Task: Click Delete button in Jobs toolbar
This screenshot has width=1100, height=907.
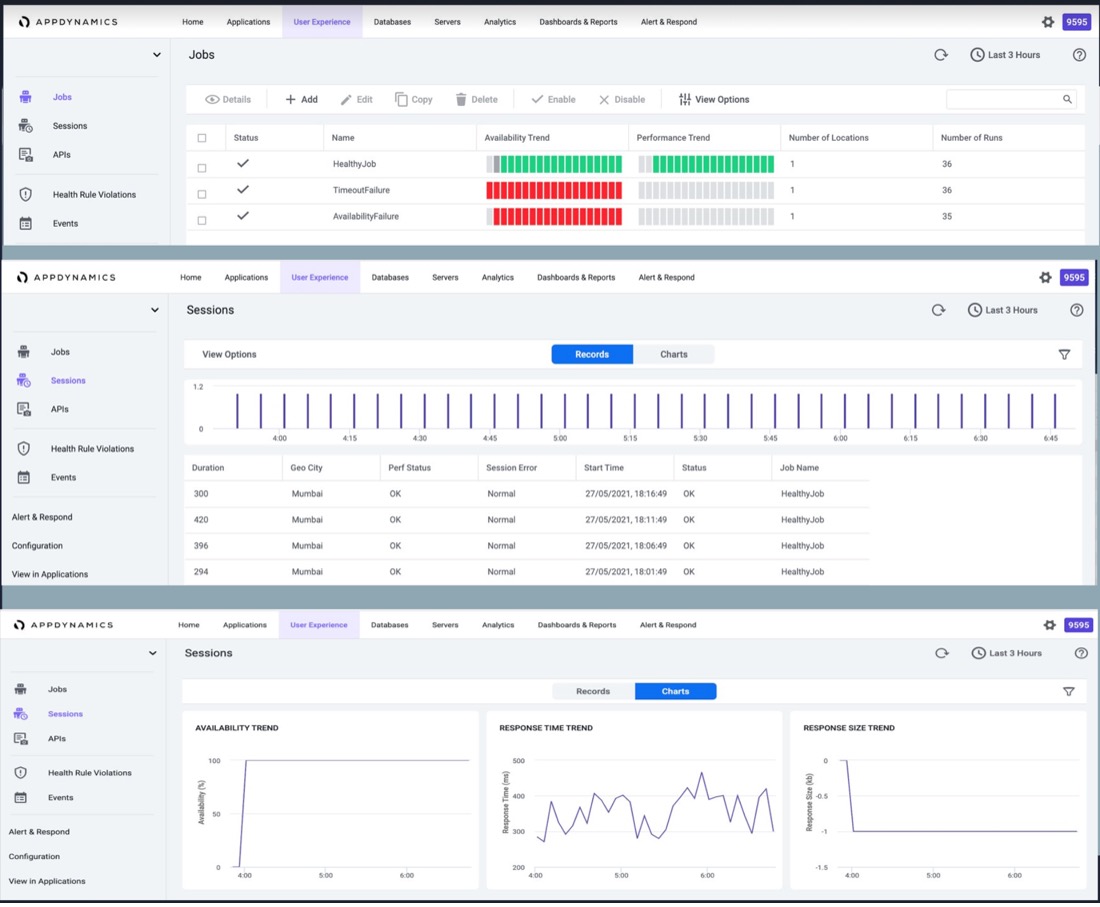Action: pyautogui.click(x=477, y=100)
